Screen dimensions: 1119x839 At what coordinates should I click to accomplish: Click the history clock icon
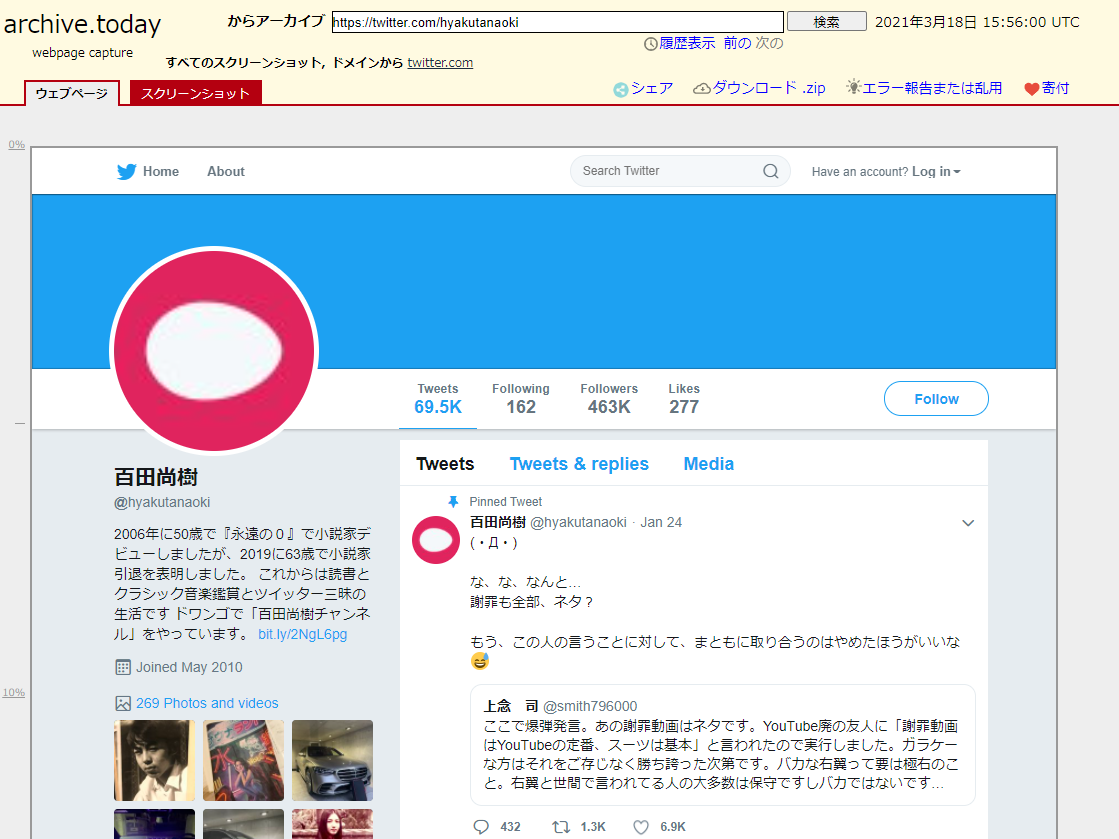651,44
